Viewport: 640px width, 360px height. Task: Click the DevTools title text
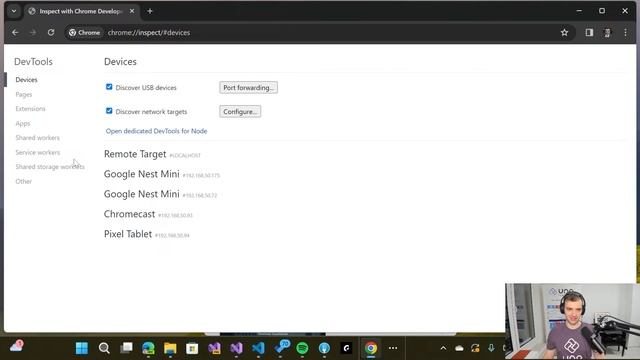(x=33, y=62)
